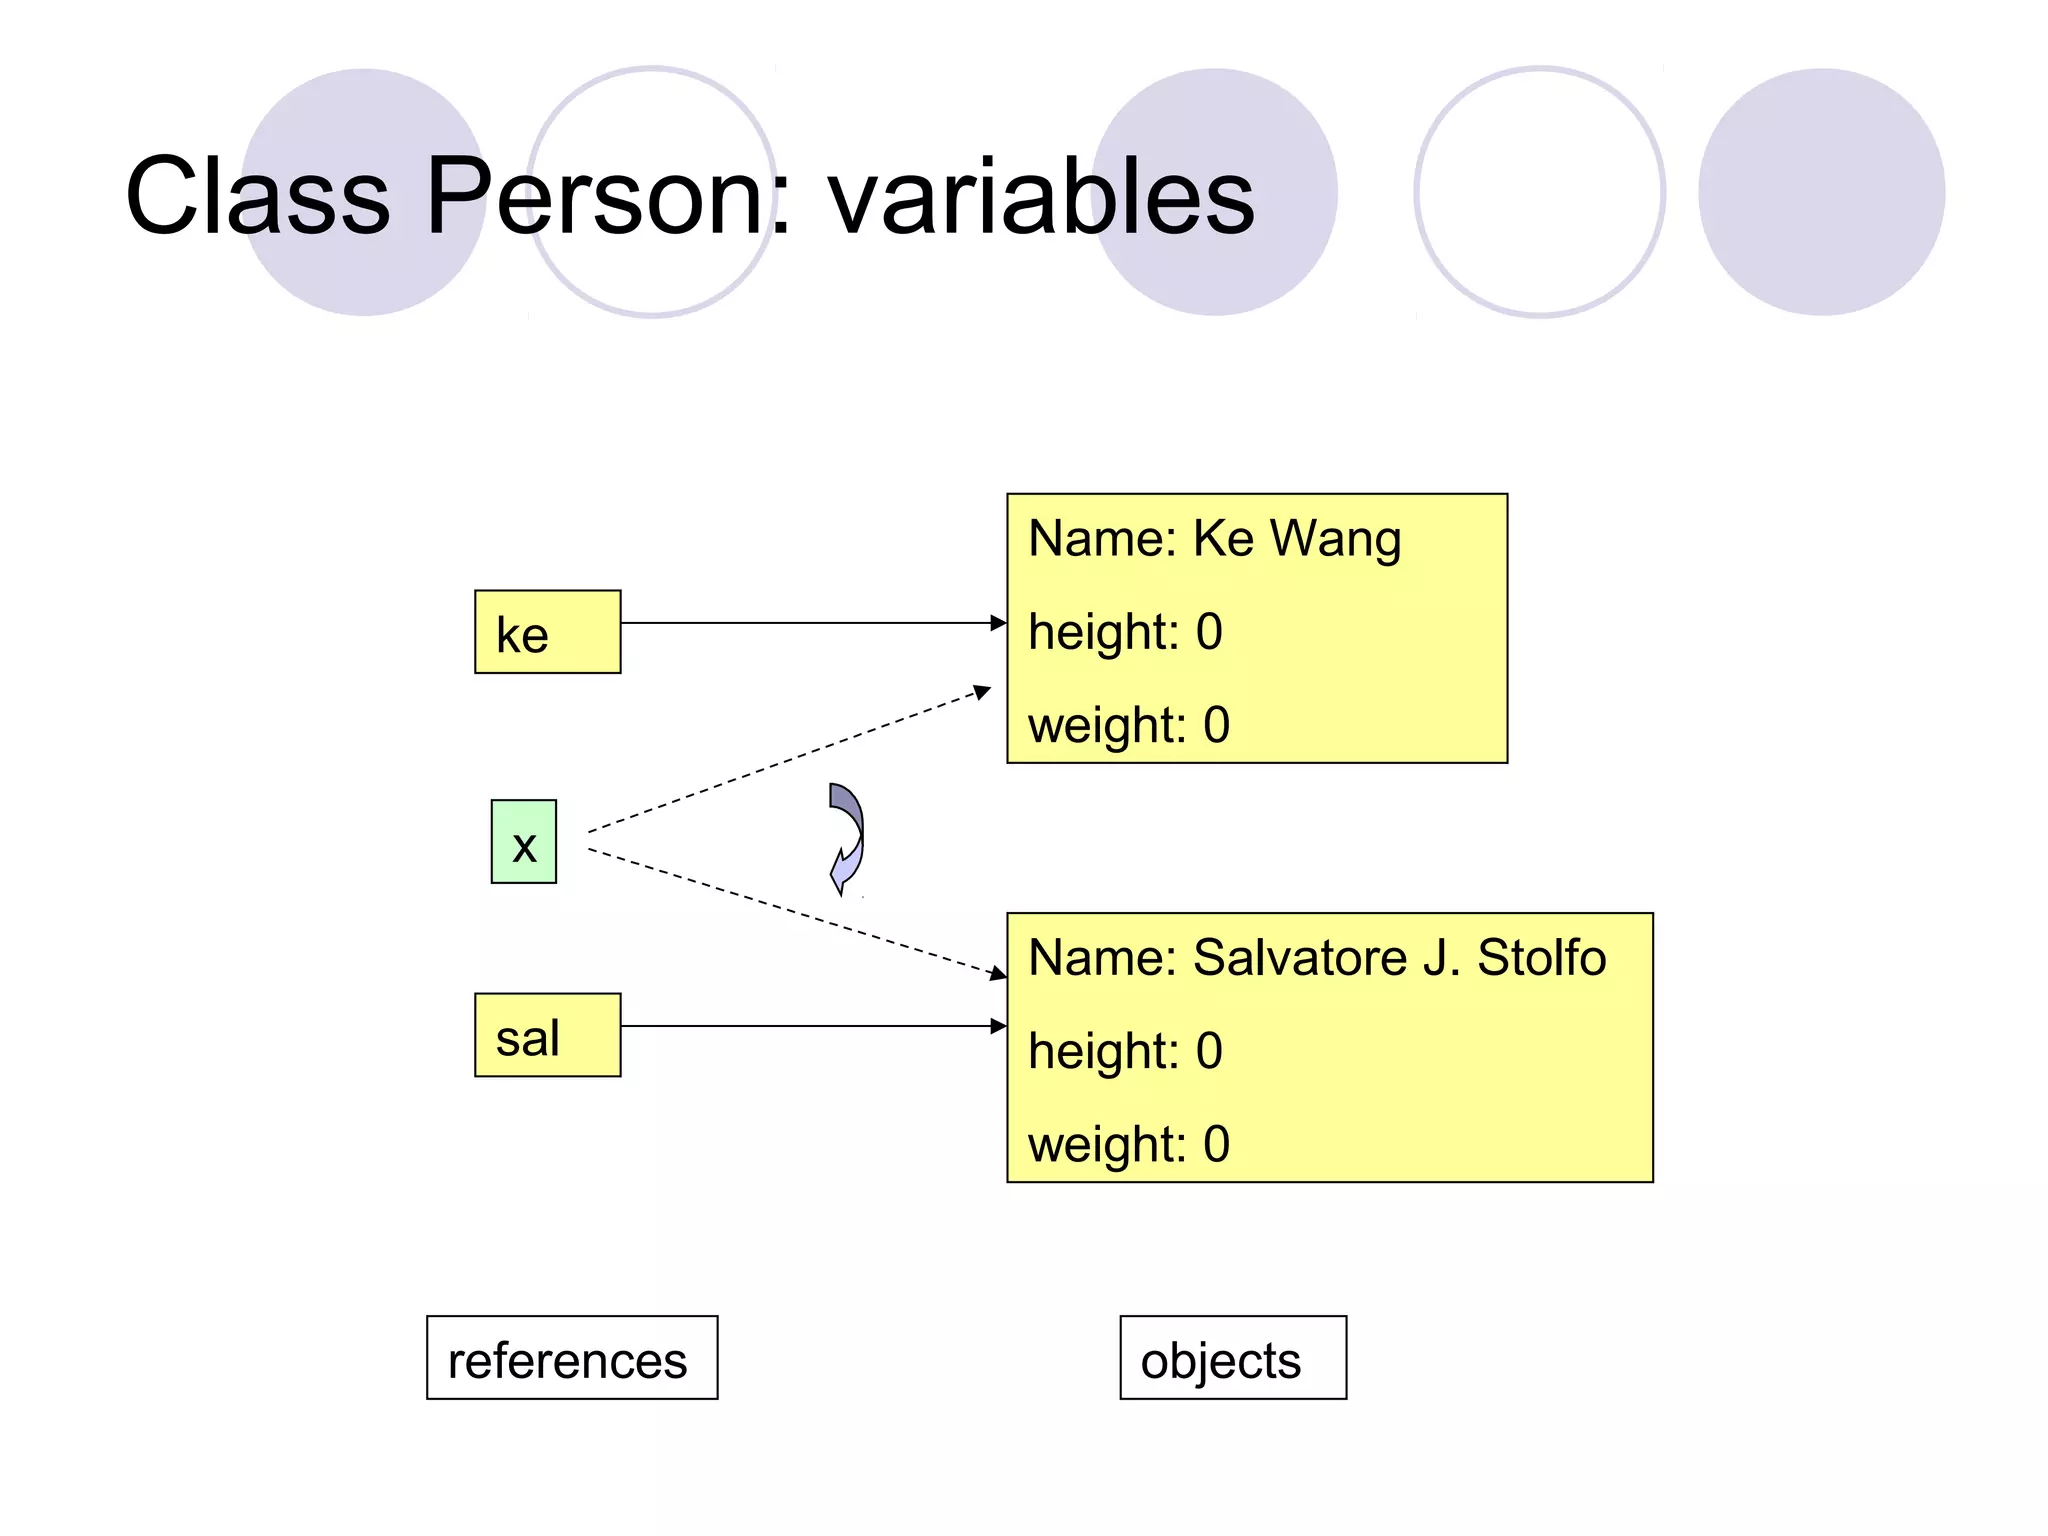Click the solid arrow from ke box
This screenshot has height=1536, width=2048.
[x=810, y=623]
